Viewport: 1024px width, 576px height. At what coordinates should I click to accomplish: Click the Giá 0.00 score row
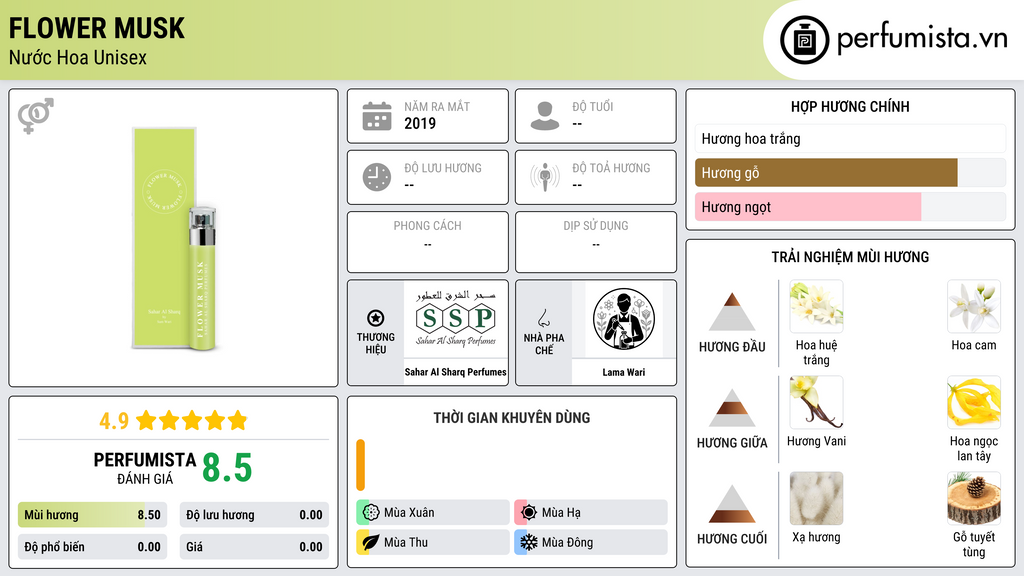coord(254,547)
